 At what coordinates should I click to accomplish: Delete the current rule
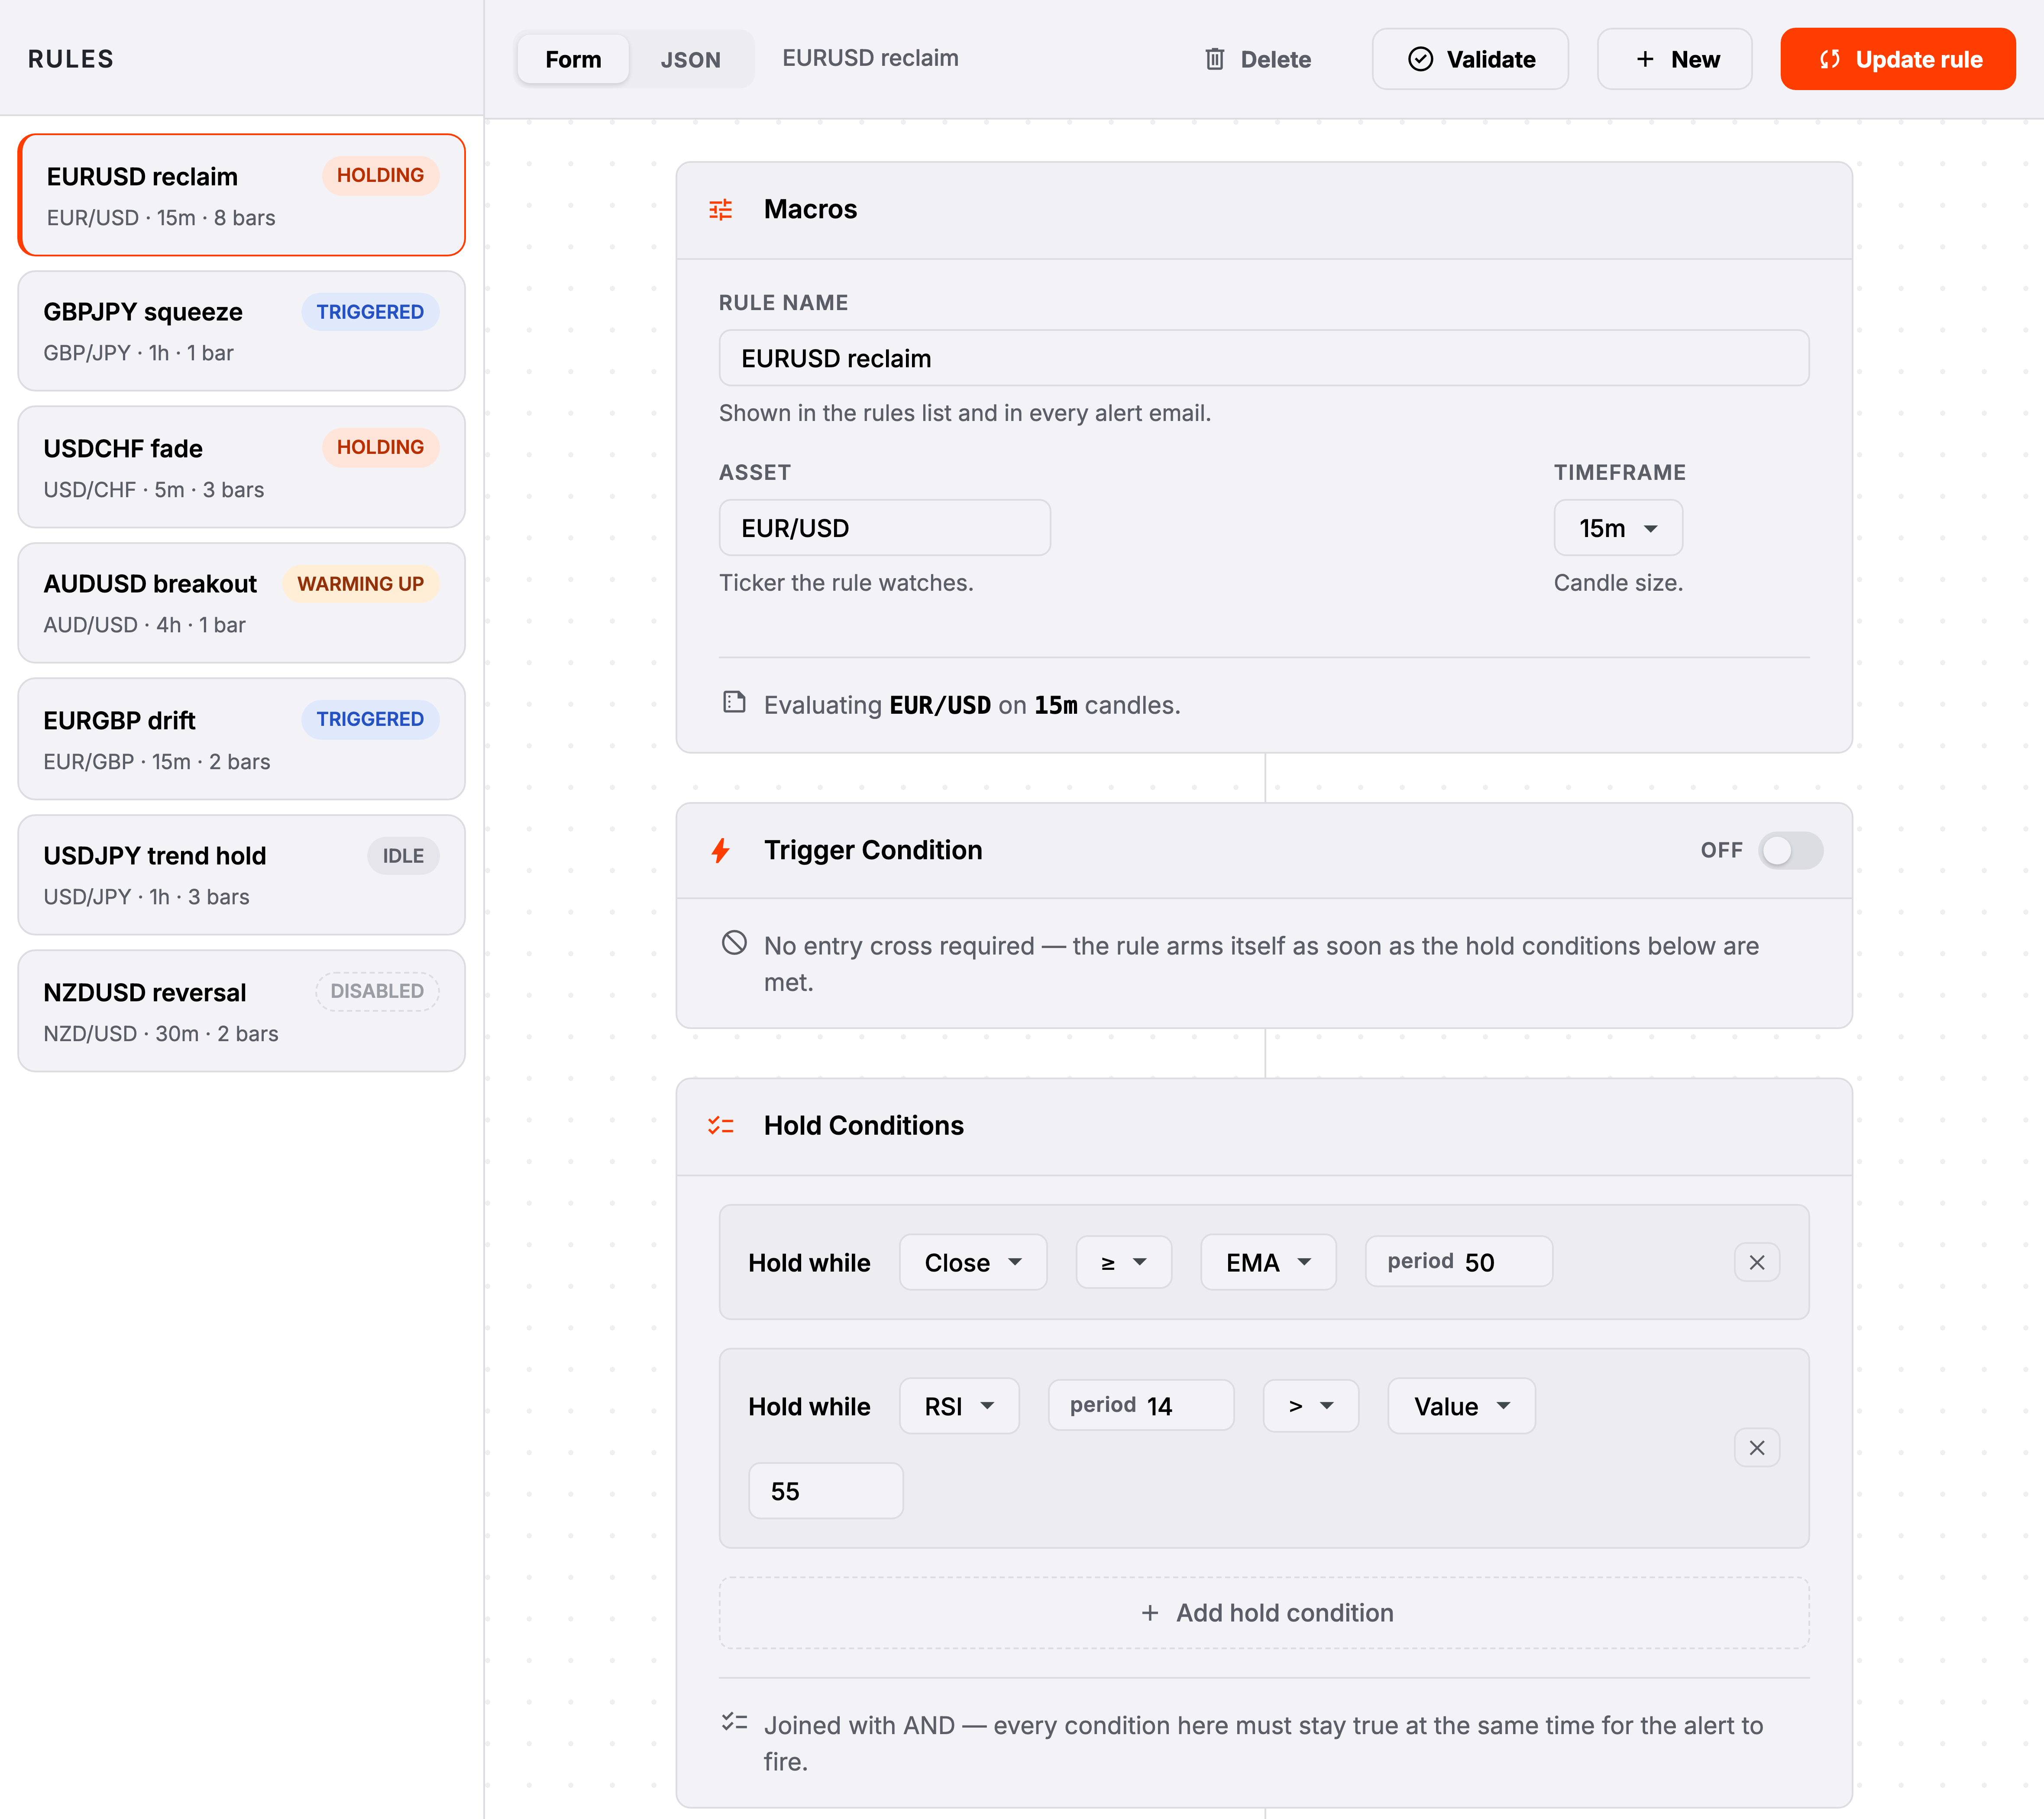(x=1257, y=59)
